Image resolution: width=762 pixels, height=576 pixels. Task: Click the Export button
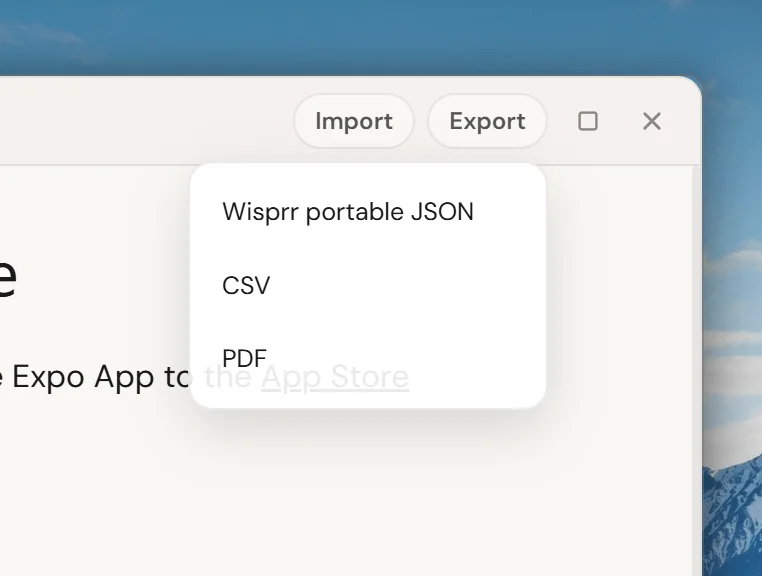coord(487,121)
